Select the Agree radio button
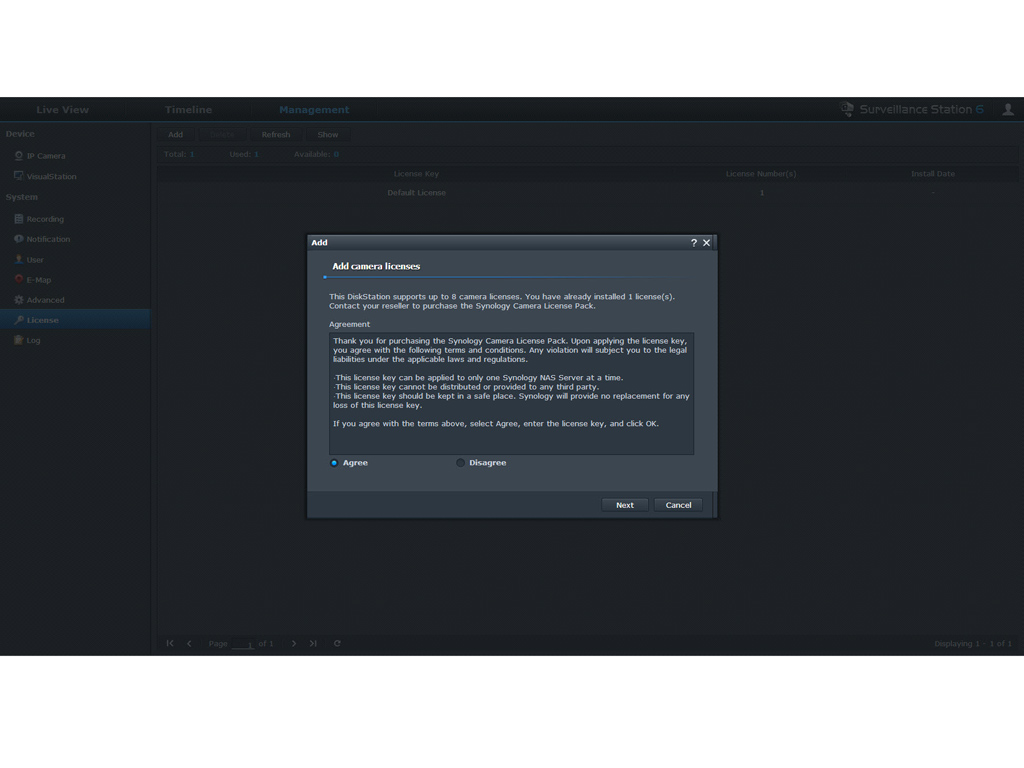Image resolution: width=1024 pixels, height=768 pixels. (334, 463)
